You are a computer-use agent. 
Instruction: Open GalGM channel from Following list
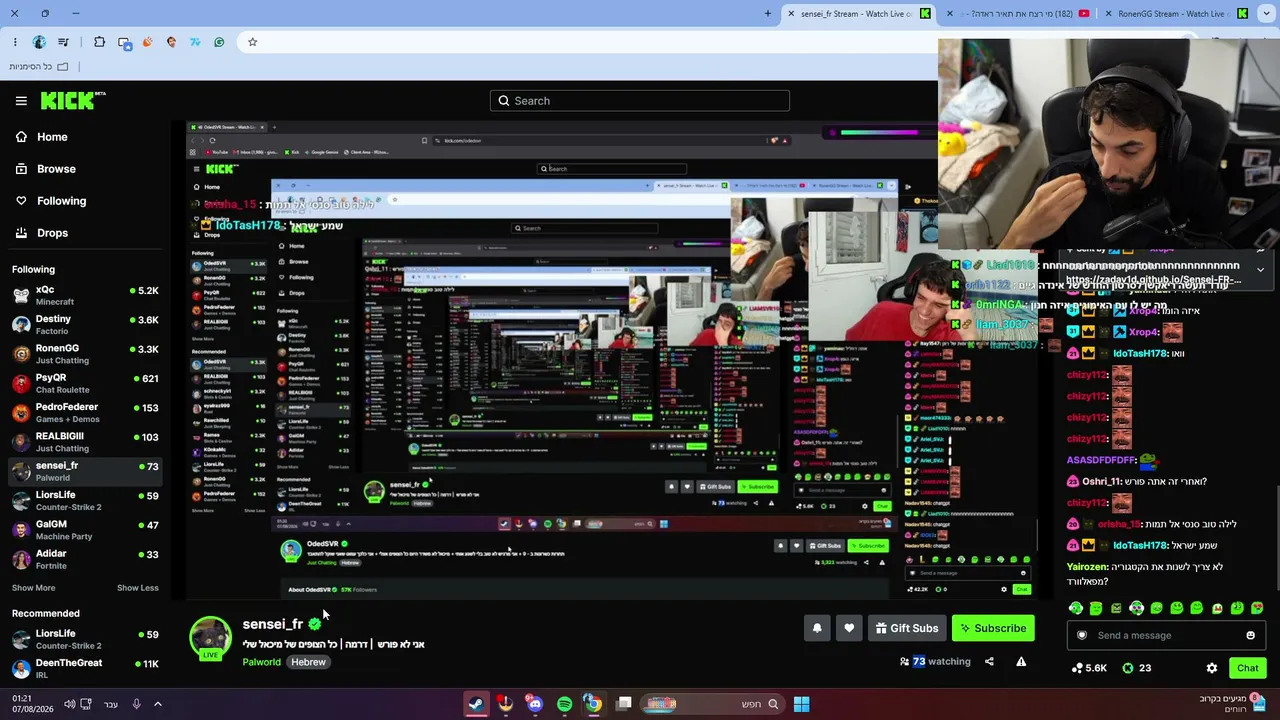[85, 529]
